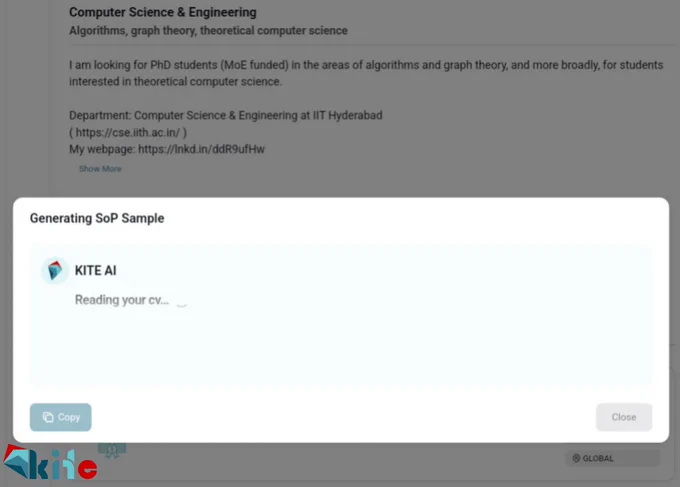The width and height of the screenshot is (680, 487).
Task: Open the cse.iith.ac.in department link
Action: (x=128, y=132)
